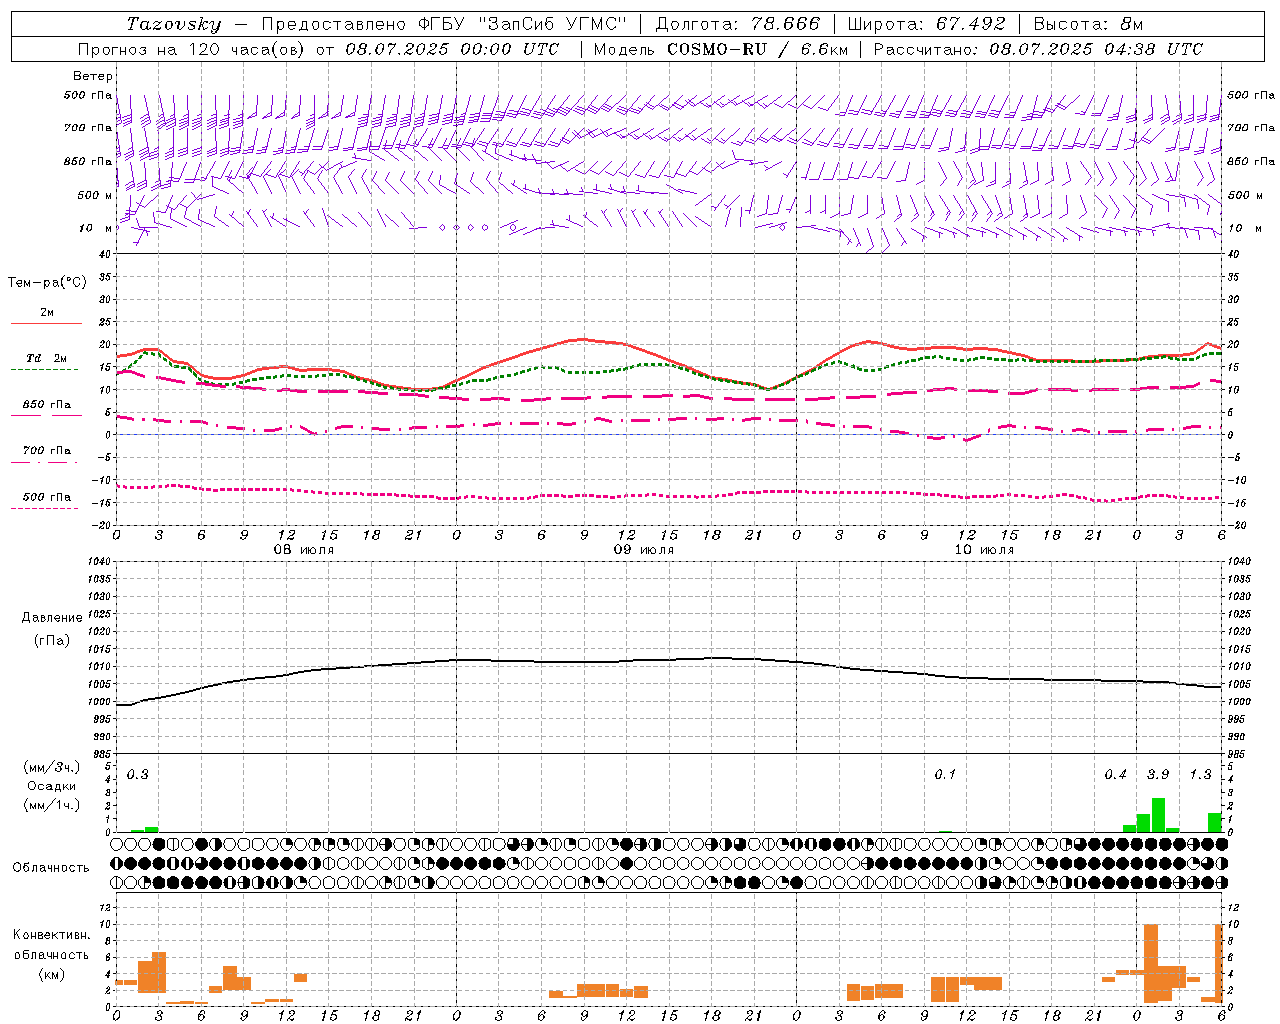Click the '(мм/1ч.)' precipitation unit label
Viewport: 1280px width, 1024px height.
click(51, 804)
